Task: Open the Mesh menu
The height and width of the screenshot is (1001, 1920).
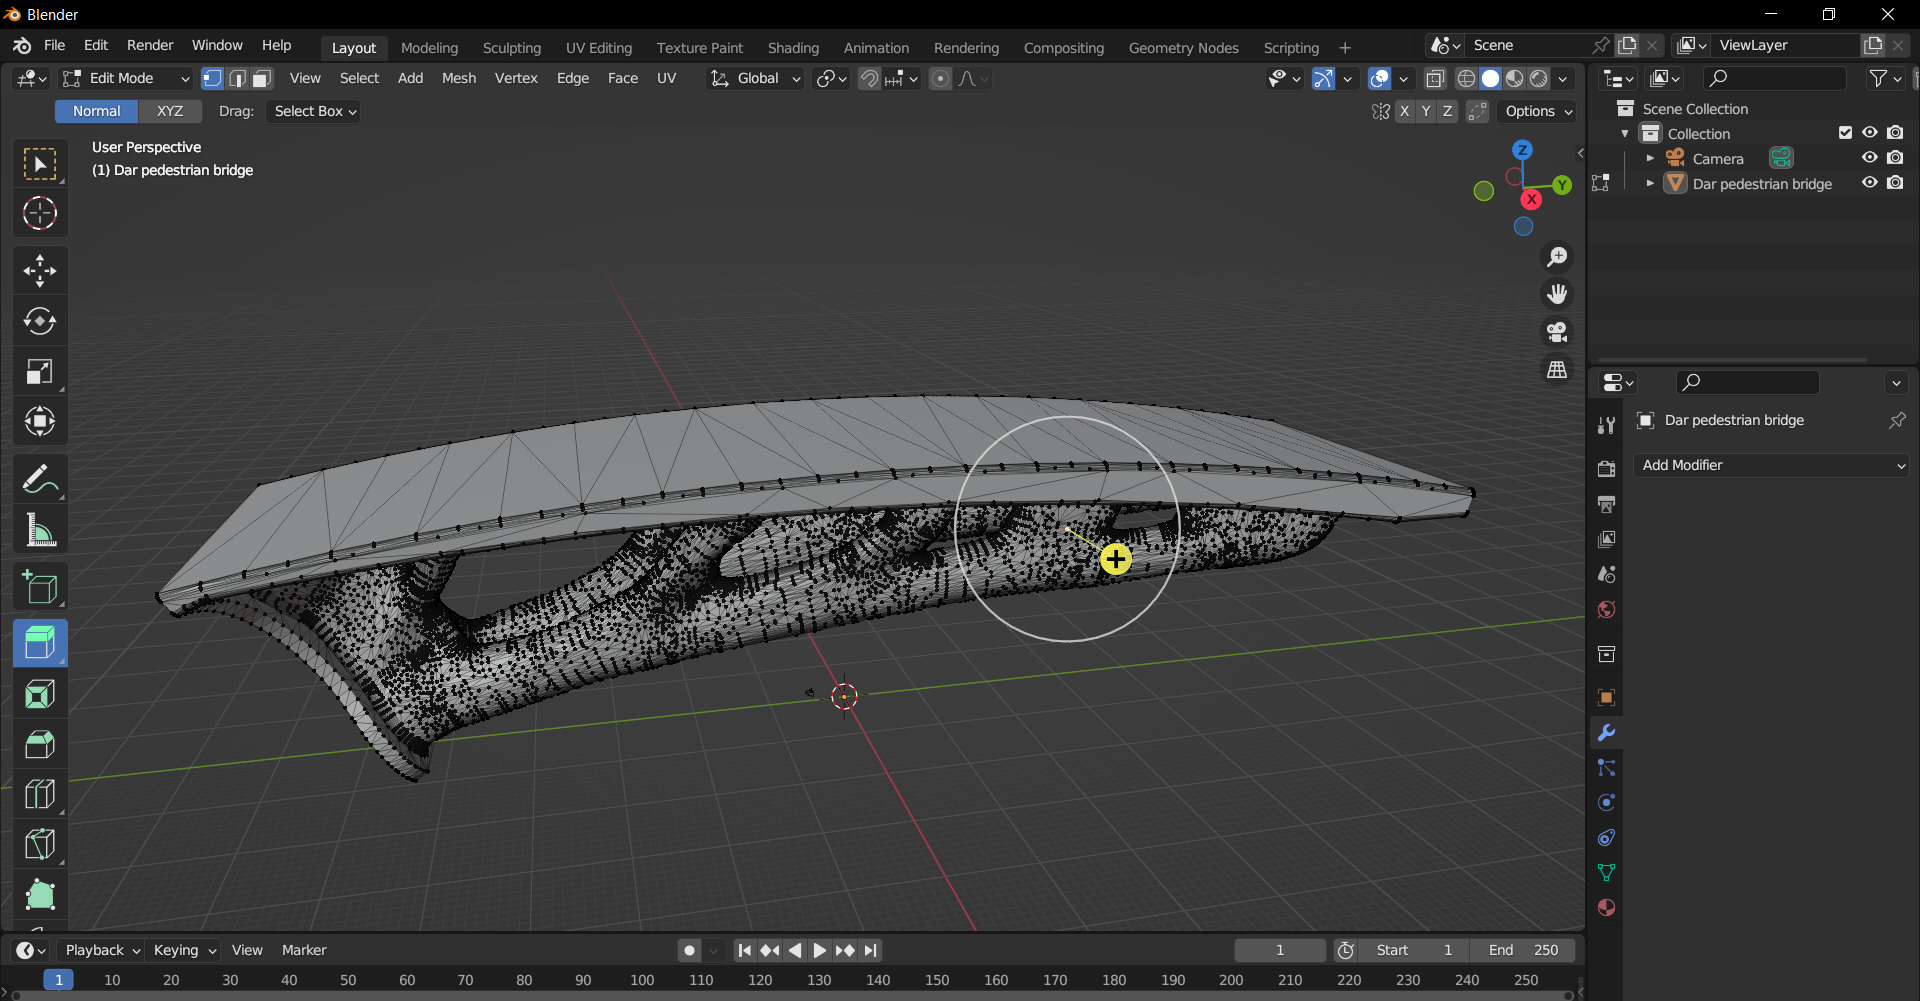Action: pyautogui.click(x=458, y=78)
